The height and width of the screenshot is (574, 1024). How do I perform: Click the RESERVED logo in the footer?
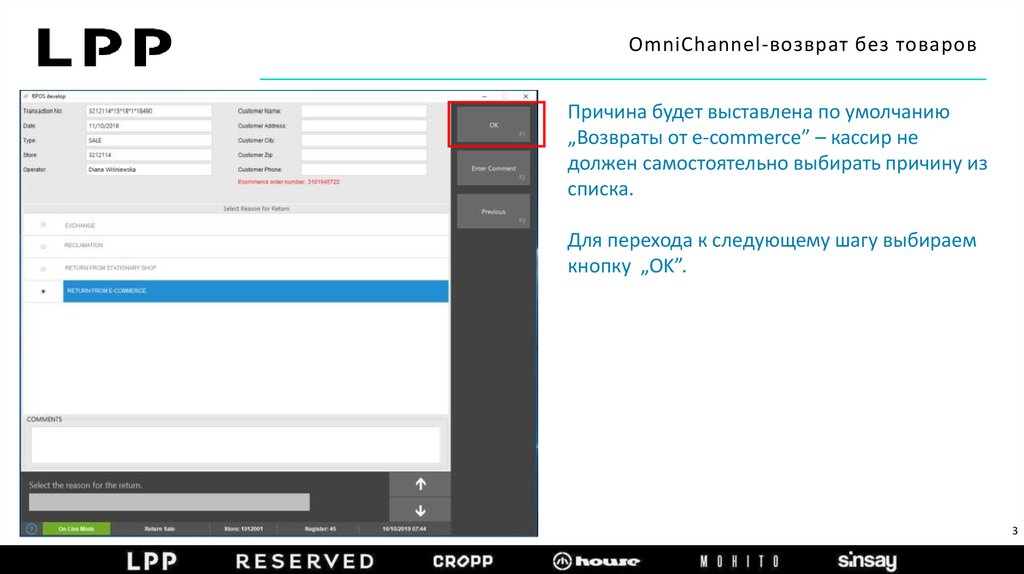tap(305, 561)
